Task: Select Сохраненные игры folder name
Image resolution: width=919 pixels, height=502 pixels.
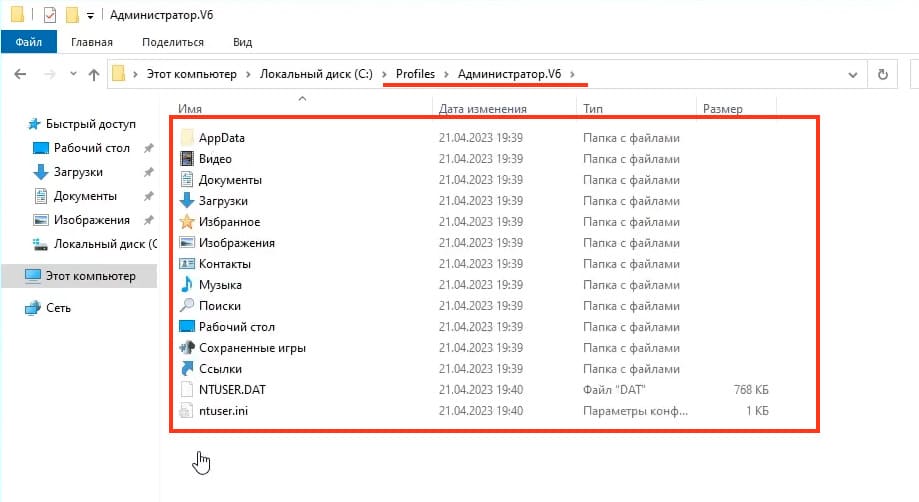Action: click(252, 348)
